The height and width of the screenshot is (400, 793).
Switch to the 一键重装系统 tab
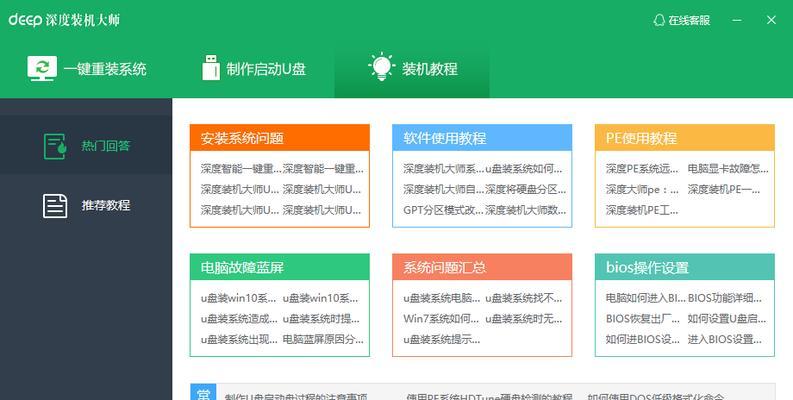[x=86, y=68]
